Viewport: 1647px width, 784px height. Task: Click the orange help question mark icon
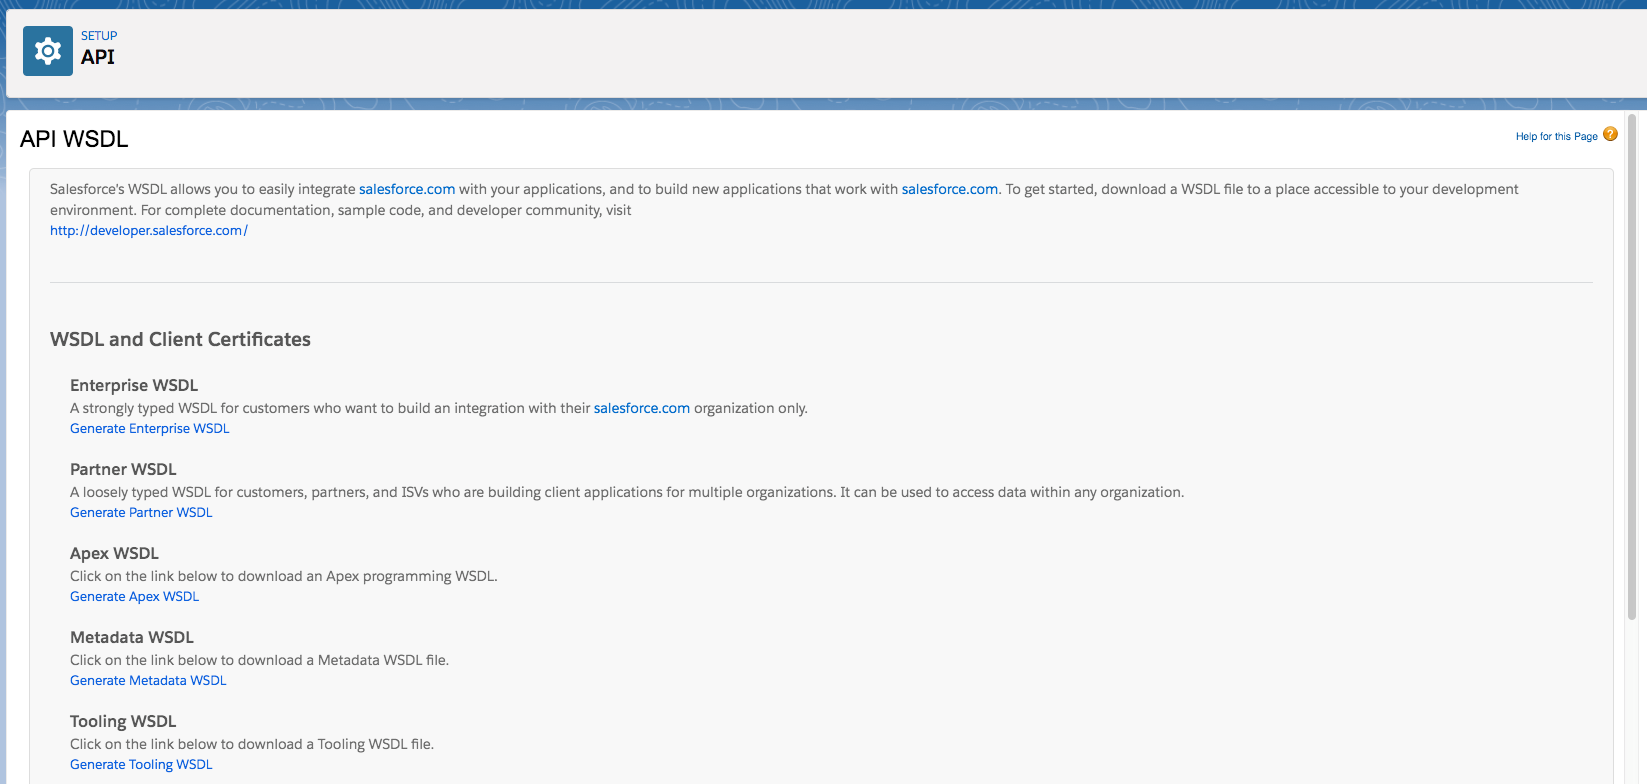(x=1610, y=134)
